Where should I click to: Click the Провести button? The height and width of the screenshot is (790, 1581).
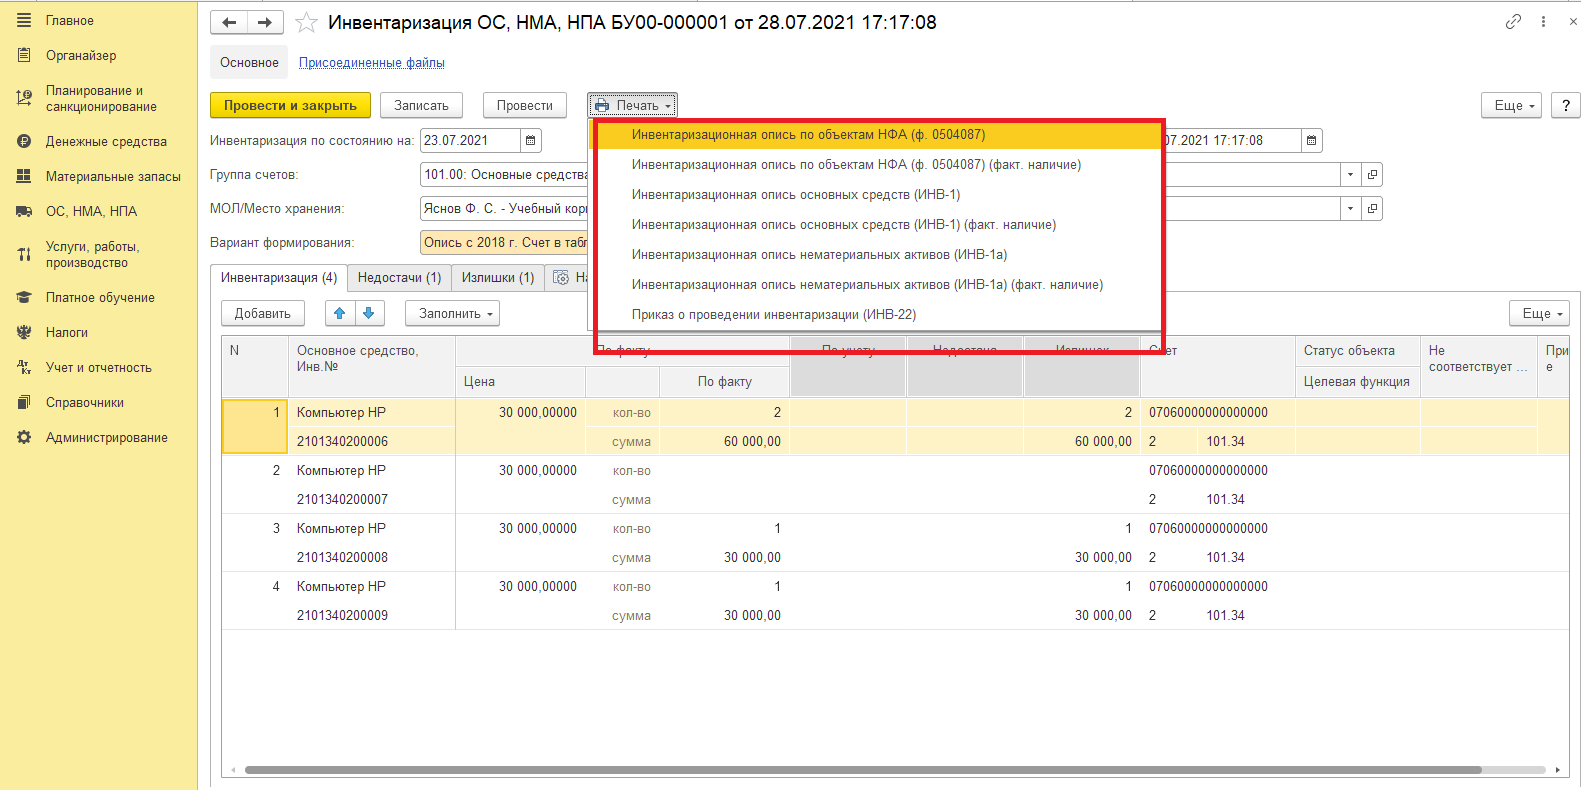click(x=524, y=105)
